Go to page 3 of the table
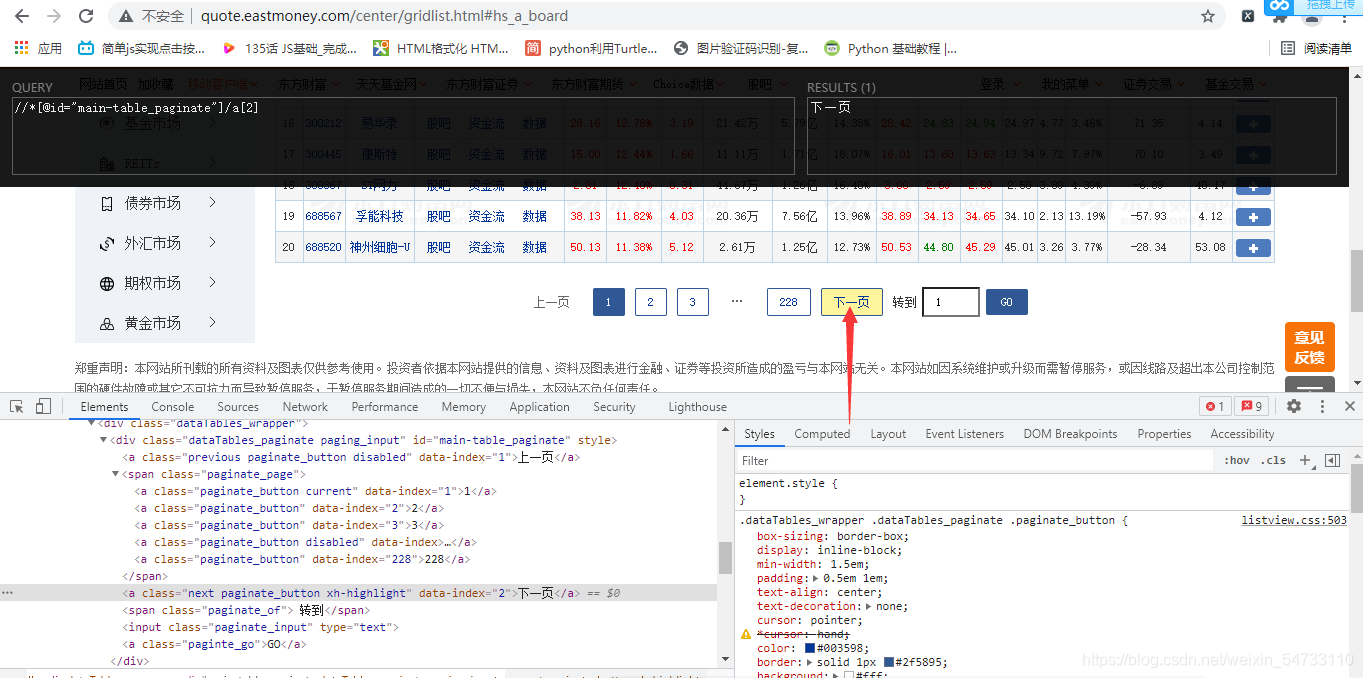This screenshot has height=678, width=1363. [x=692, y=302]
